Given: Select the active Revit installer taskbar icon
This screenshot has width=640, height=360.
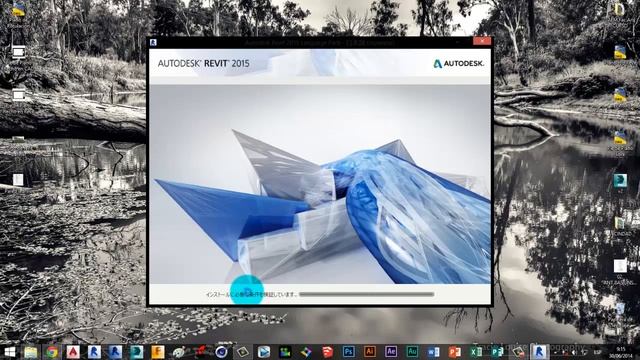Looking at the screenshot, I should 539,351.
